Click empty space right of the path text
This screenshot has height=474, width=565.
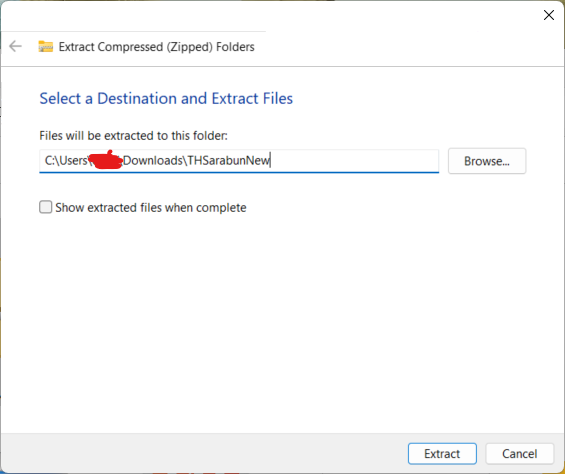353,161
